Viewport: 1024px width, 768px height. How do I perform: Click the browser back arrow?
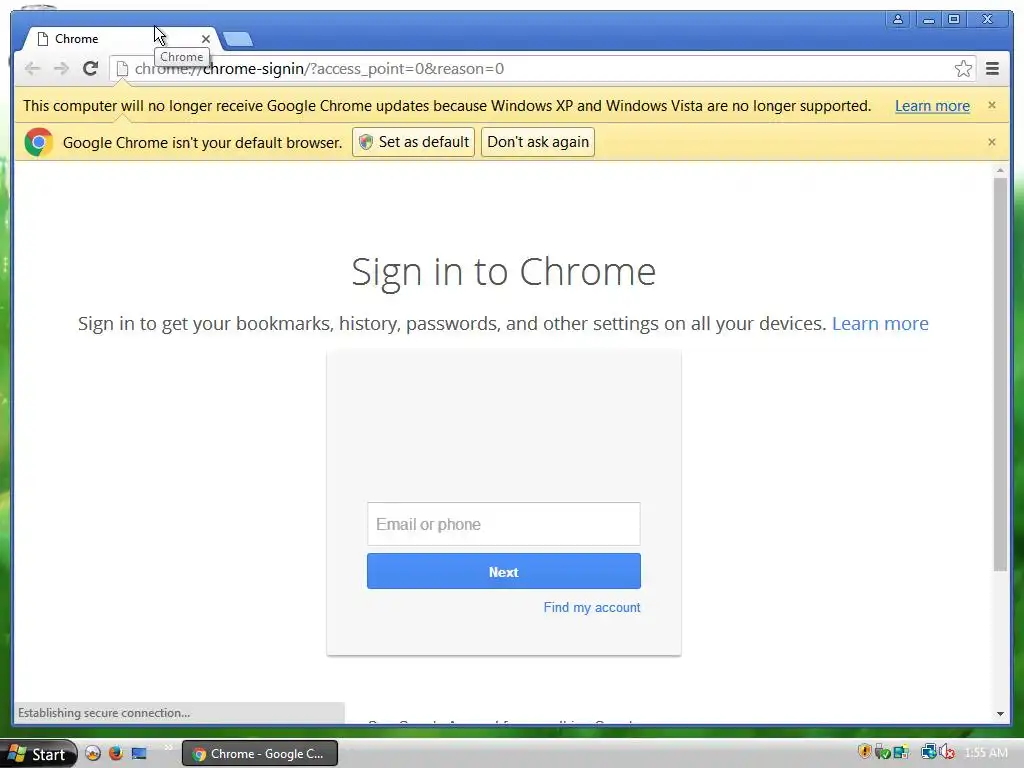32,69
